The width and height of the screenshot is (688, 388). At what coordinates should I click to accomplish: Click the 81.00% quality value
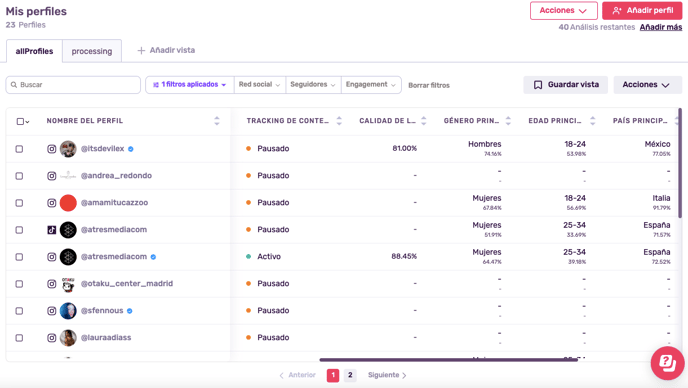[405, 148]
